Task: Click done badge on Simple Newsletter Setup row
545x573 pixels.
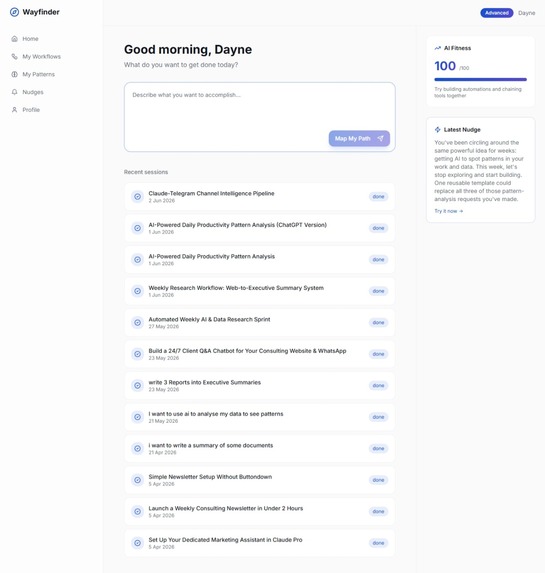Action: [378, 480]
